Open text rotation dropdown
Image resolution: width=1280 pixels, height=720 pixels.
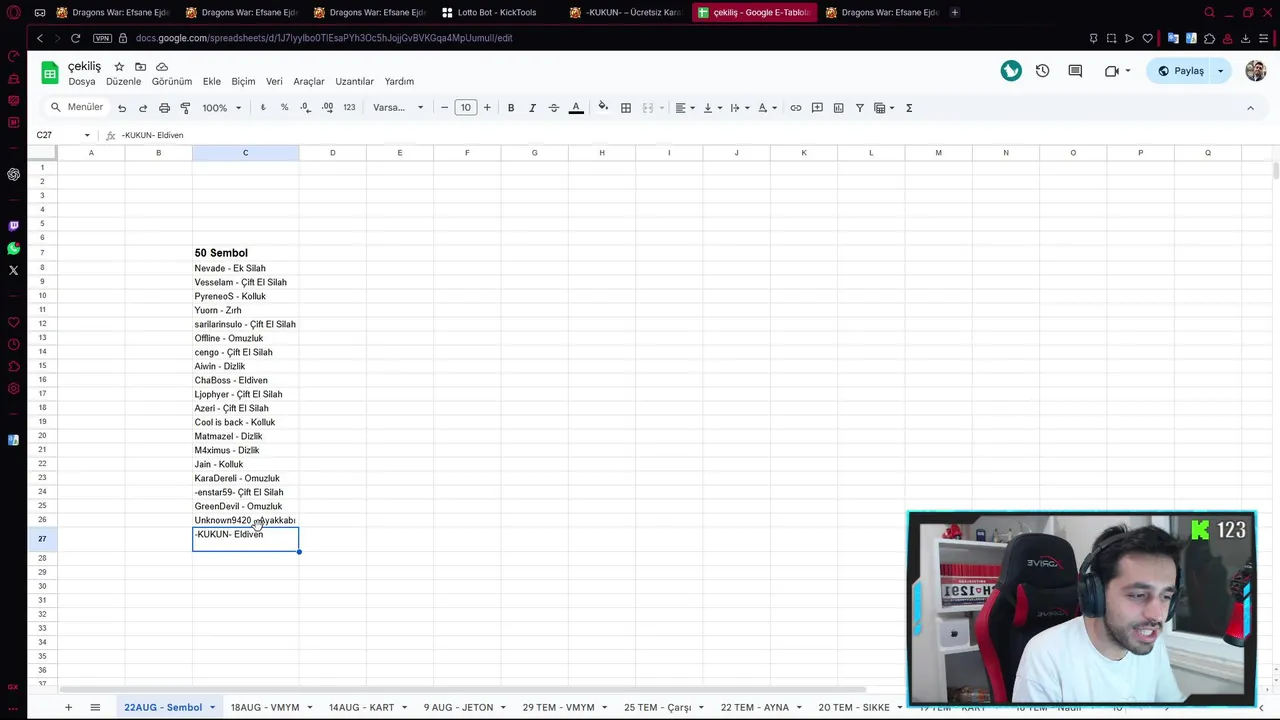766,108
